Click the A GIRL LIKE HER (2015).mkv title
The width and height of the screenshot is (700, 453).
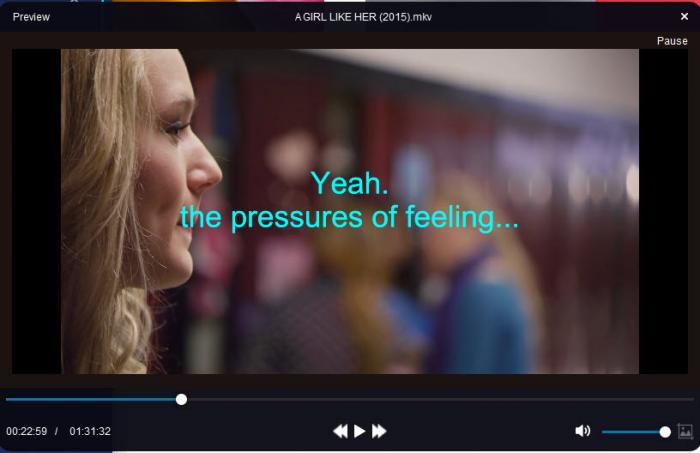click(x=363, y=17)
